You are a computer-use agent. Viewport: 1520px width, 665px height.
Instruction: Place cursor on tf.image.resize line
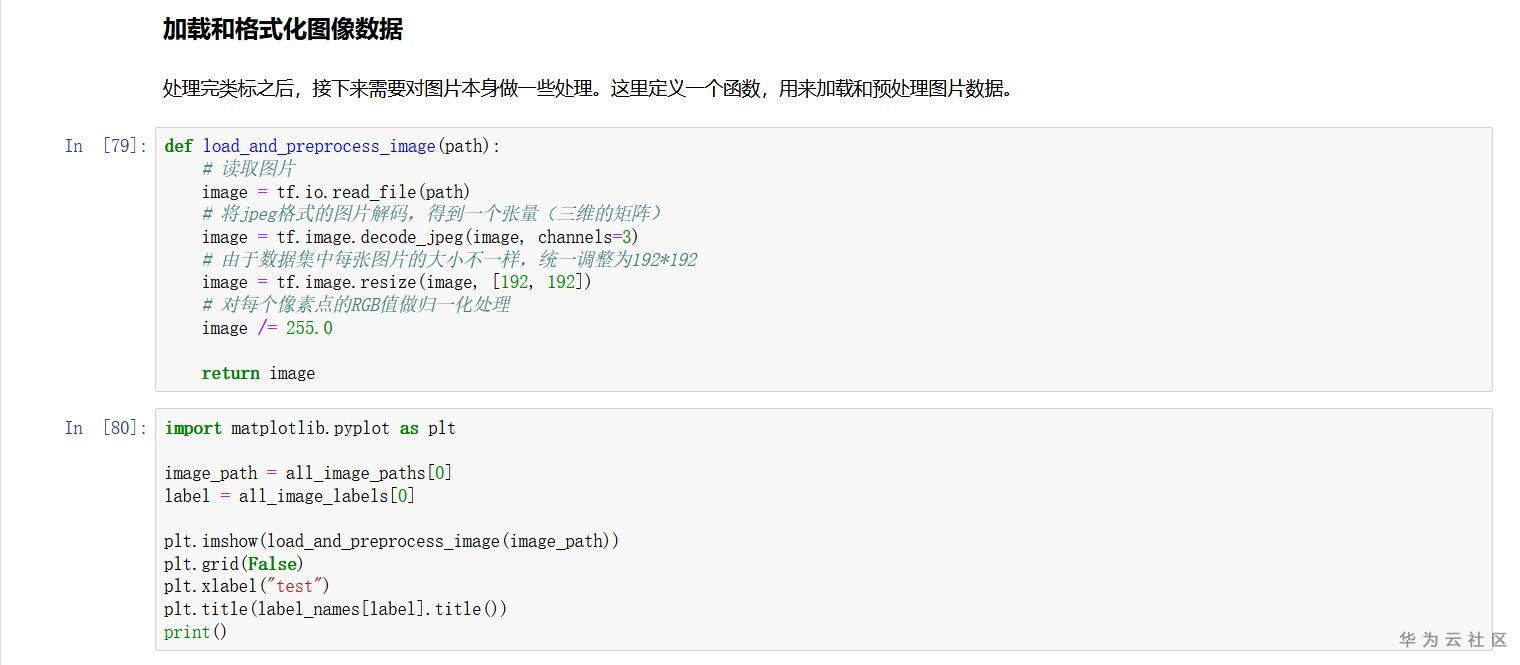coord(397,282)
